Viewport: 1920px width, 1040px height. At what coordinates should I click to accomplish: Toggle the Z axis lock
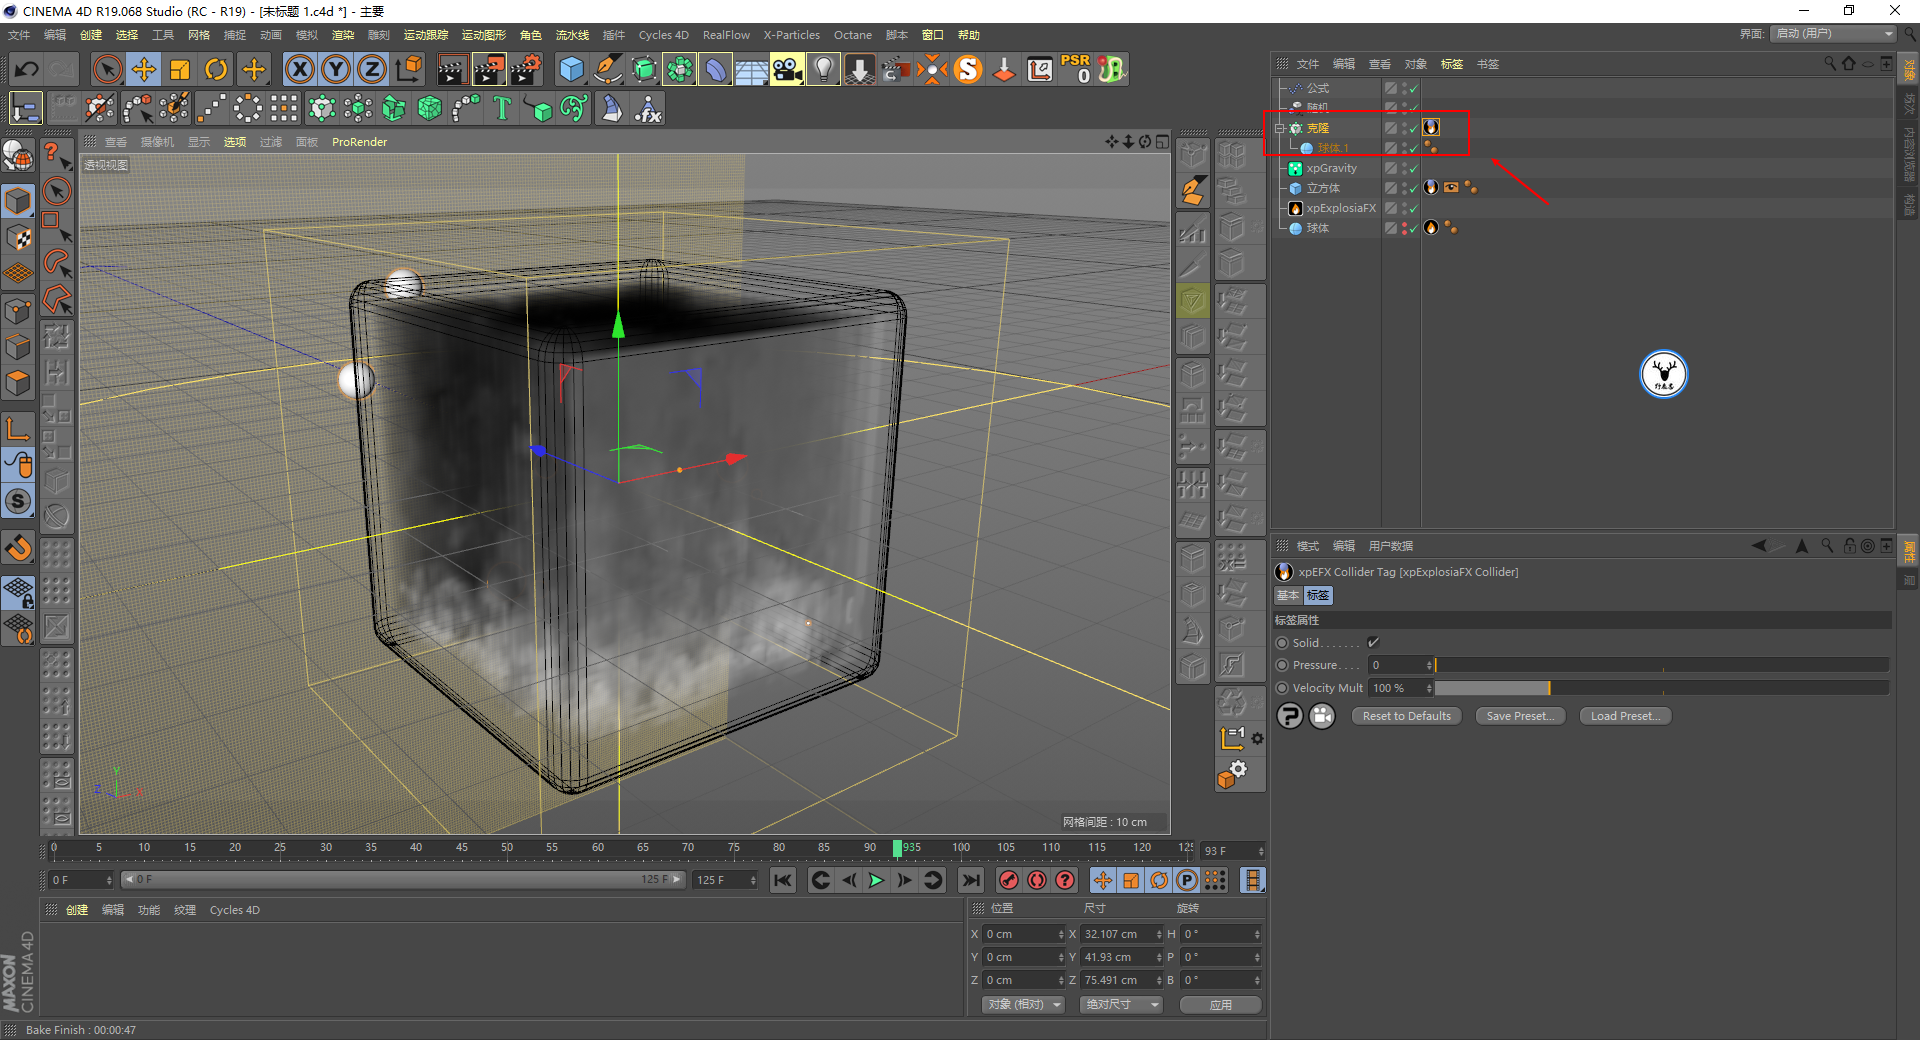tap(372, 69)
